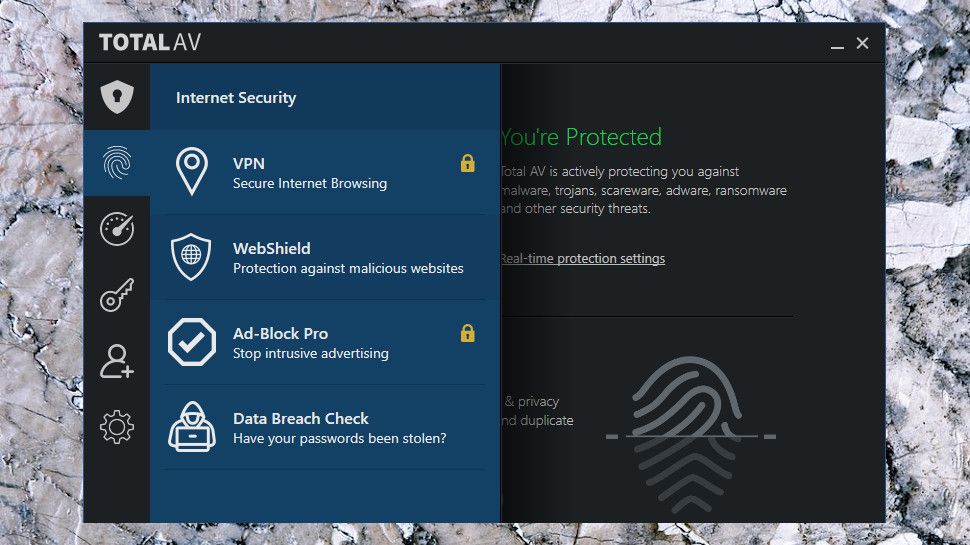970x545 pixels.
Task: Click the "You're Protected" status text
Action: (x=582, y=137)
